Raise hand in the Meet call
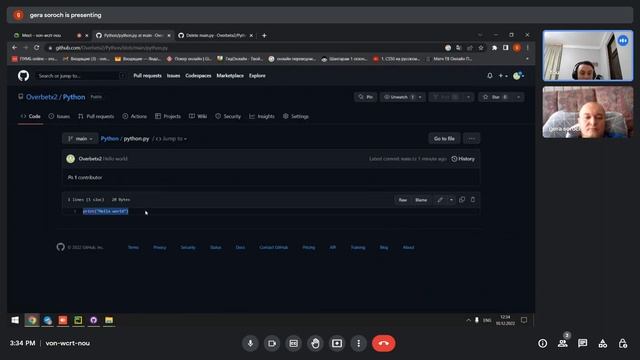640x360 pixels. (x=315, y=343)
